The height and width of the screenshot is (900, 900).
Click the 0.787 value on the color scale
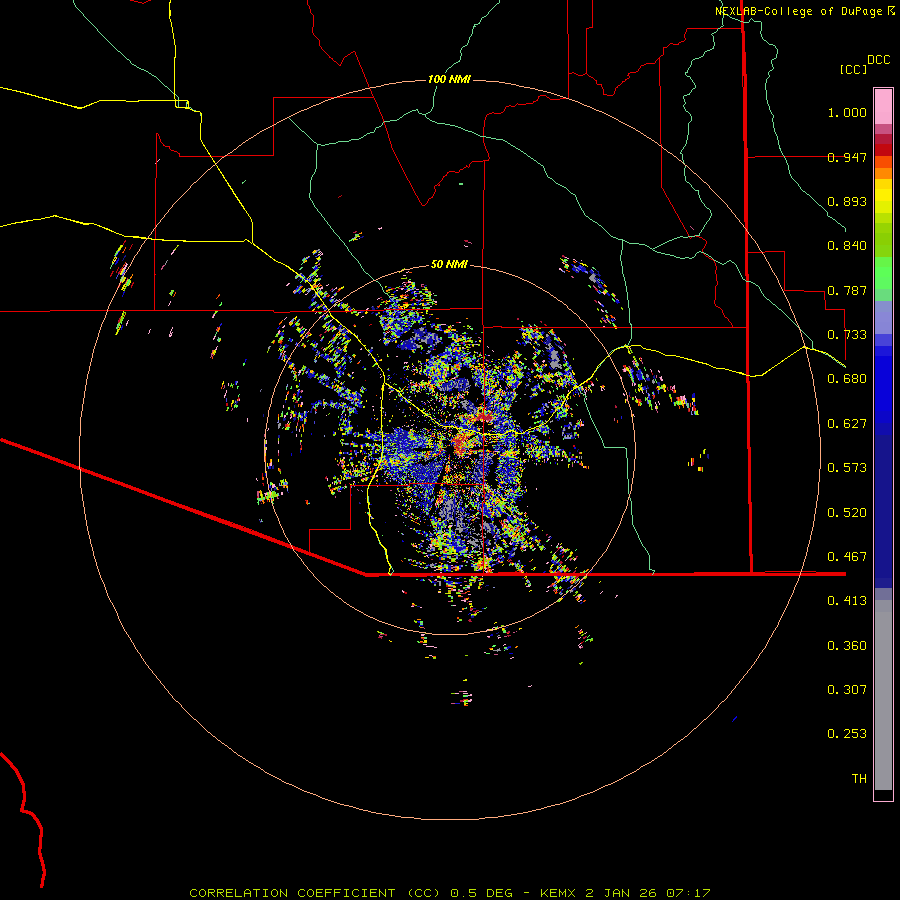847,290
